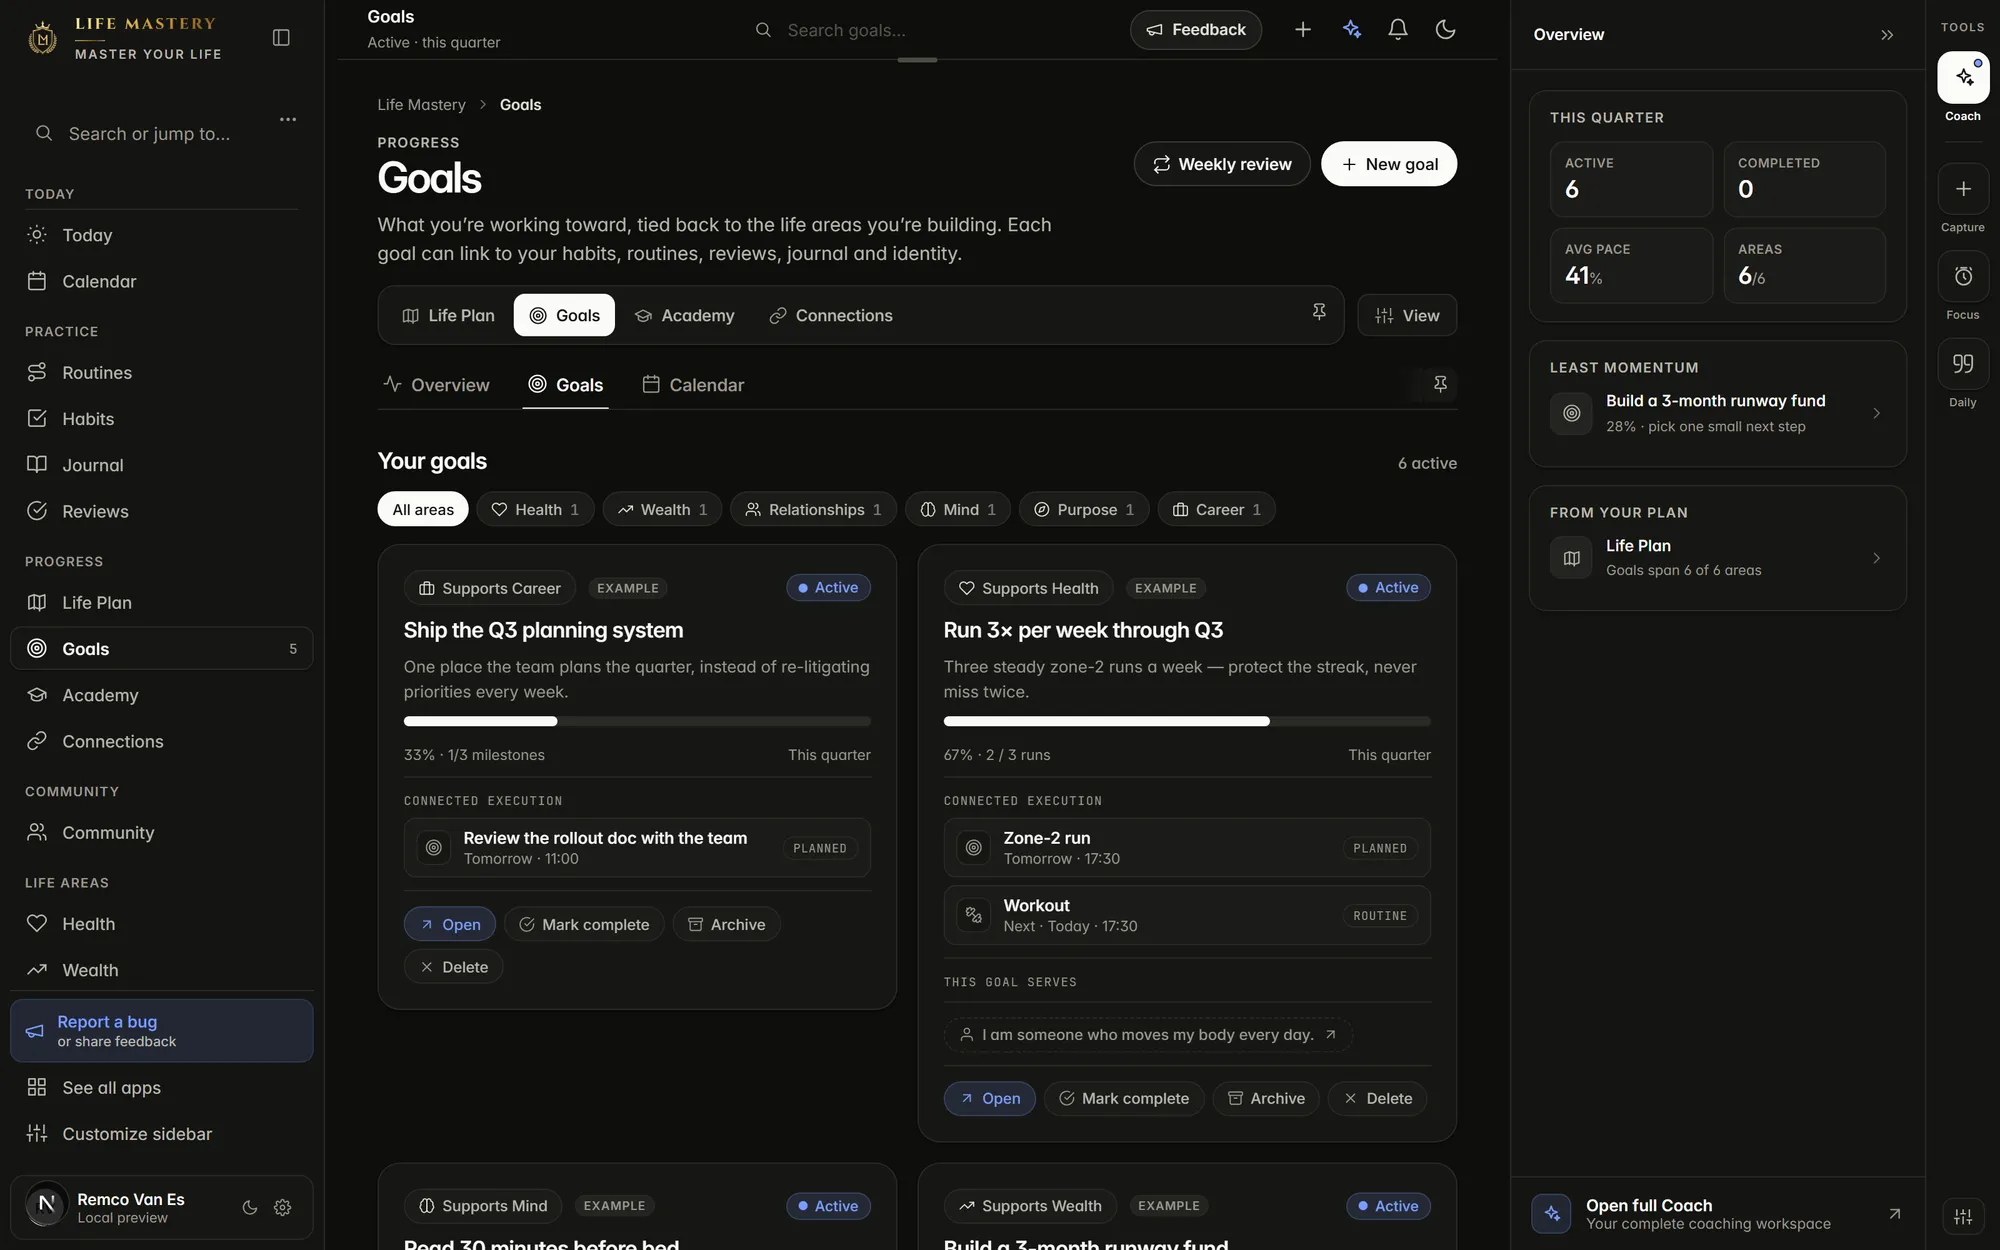Image resolution: width=2000 pixels, height=1250 pixels.
Task: Open account settings gear icon
Action: click(283, 1208)
